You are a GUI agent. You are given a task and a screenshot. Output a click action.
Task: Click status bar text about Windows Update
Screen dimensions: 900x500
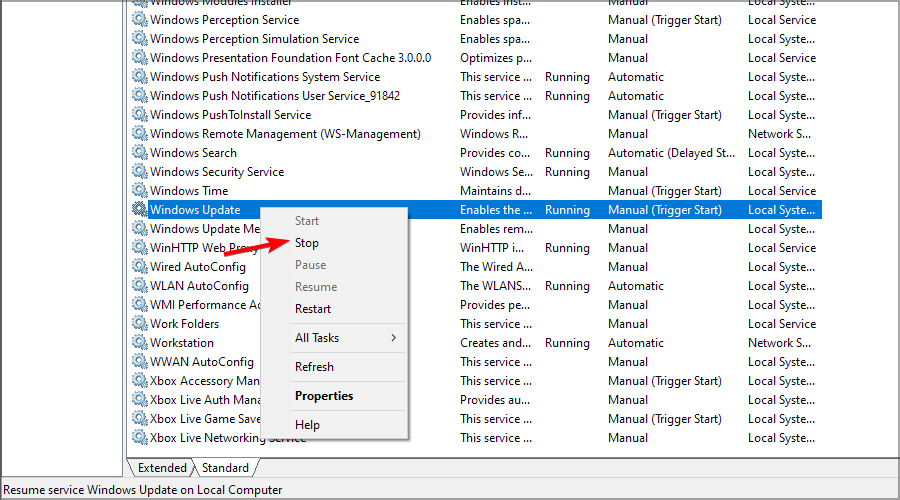(x=142, y=490)
